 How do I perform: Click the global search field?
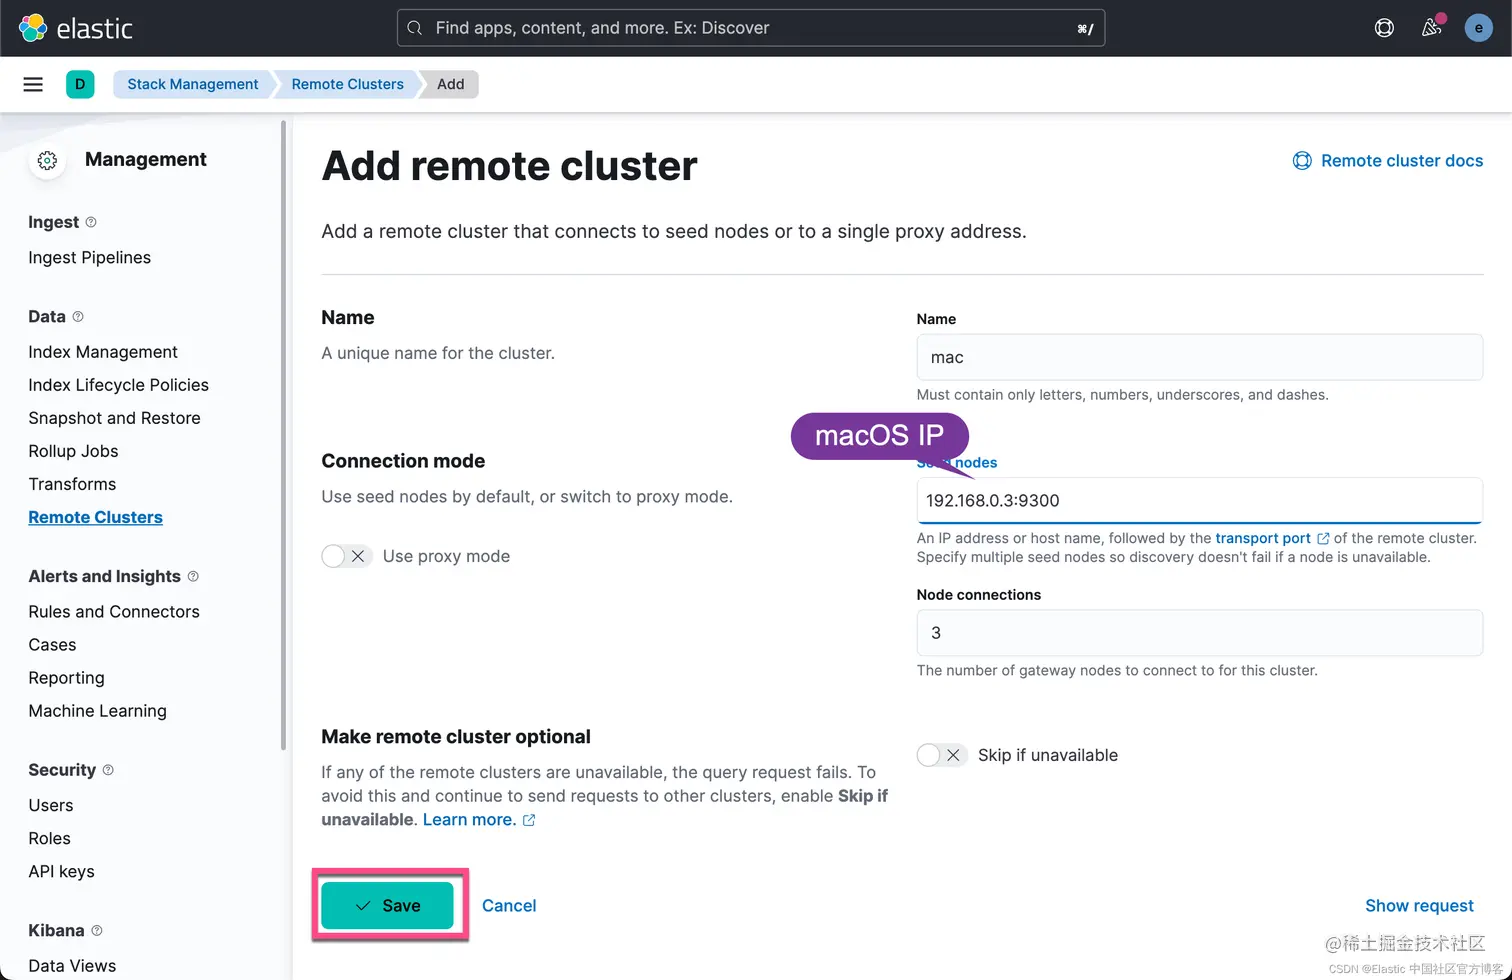click(x=751, y=28)
